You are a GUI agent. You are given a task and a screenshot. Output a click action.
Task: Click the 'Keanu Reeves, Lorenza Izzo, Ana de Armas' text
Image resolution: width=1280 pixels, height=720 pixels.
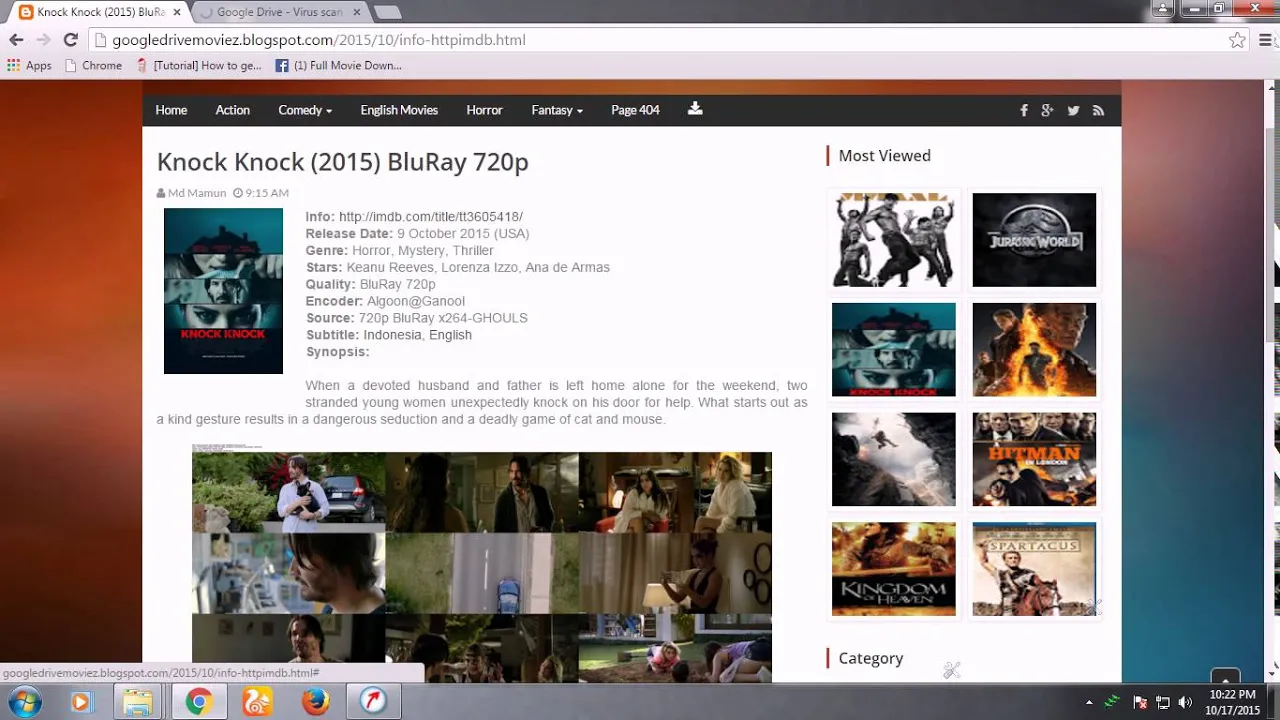(x=478, y=268)
